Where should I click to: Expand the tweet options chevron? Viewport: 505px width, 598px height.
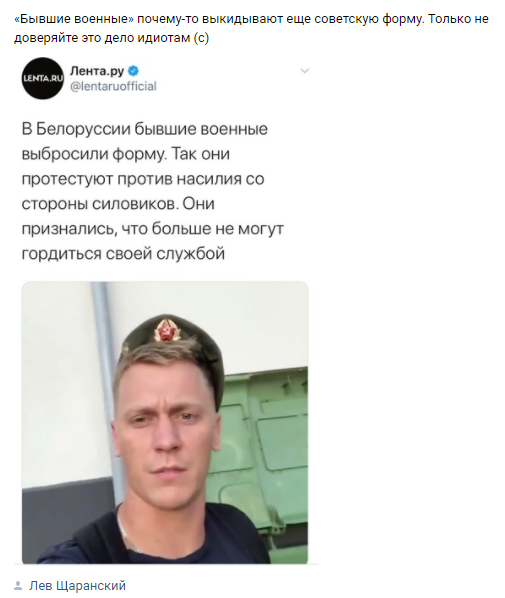pos(304,71)
